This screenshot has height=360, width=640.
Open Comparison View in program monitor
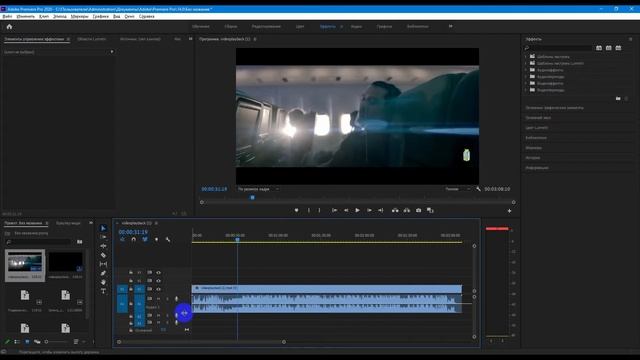tap(430, 210)
